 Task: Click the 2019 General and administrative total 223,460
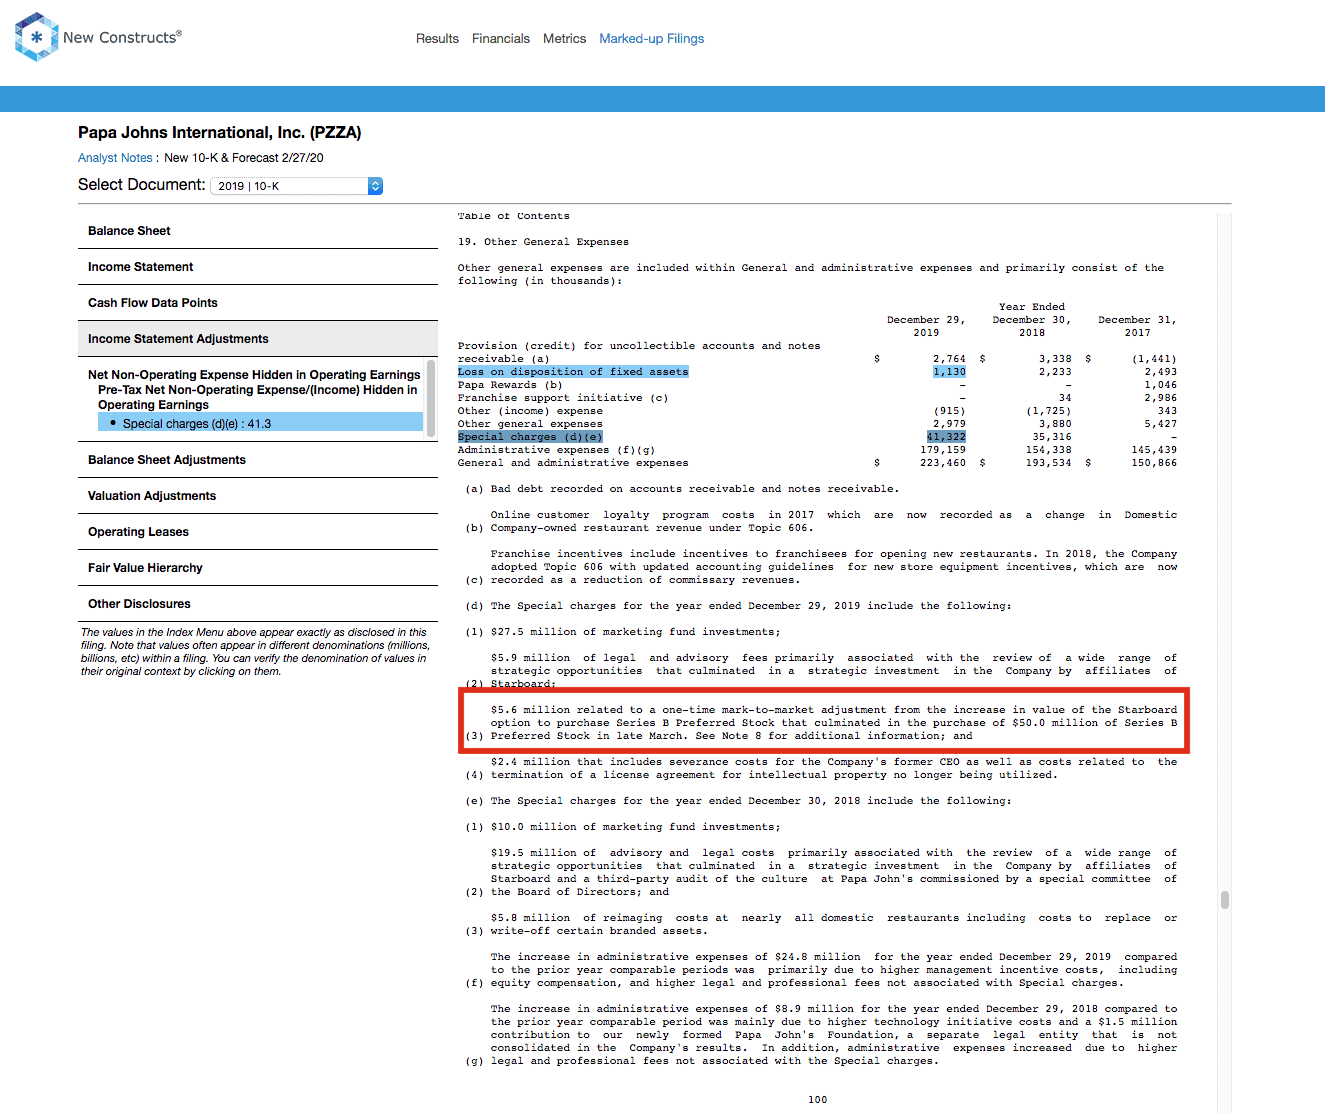[943, 463]
